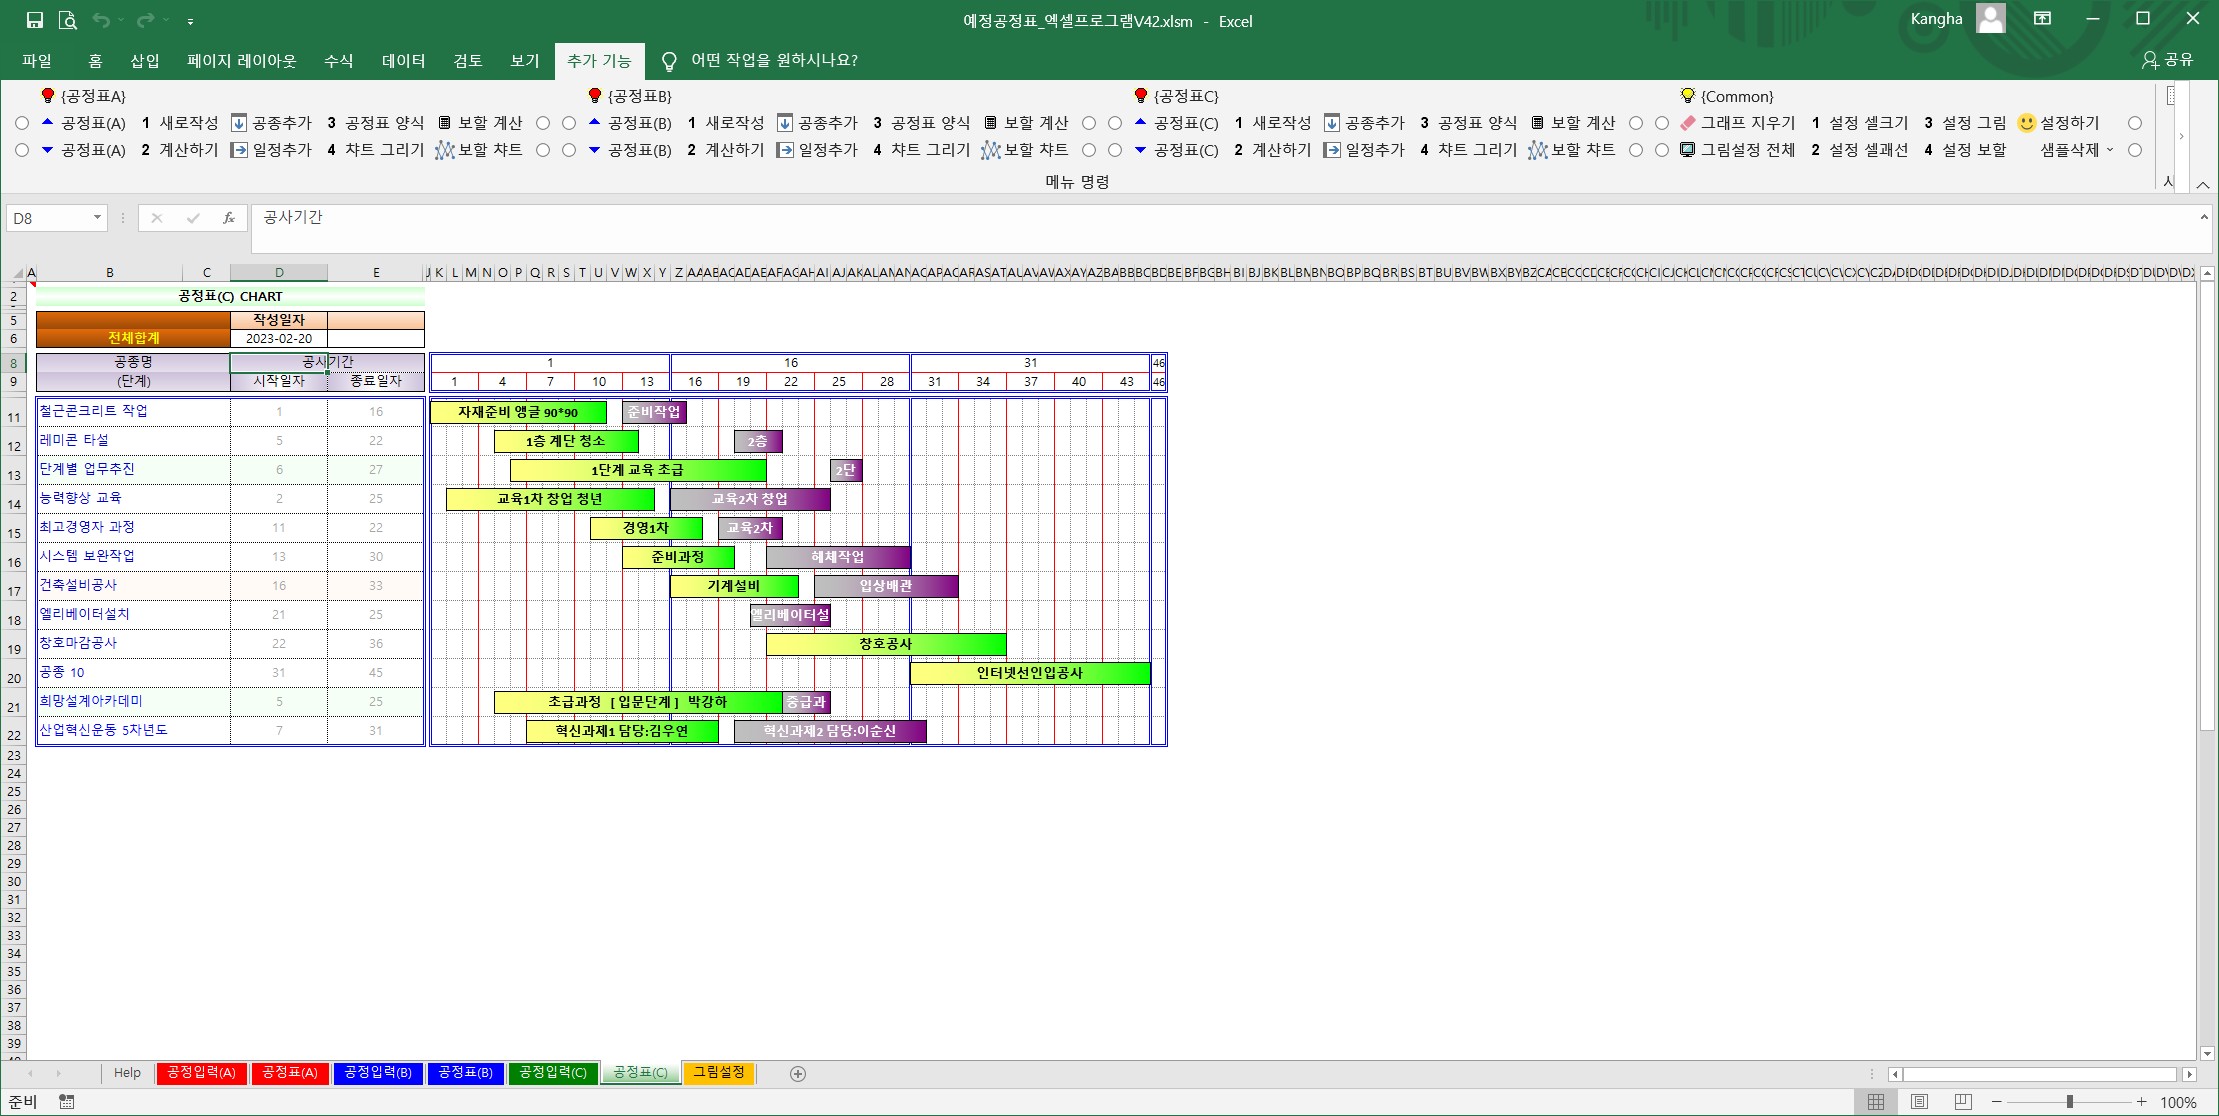Click the 공정표A group's 보할 계산 calculator icon
This screenshot has height=1116, width=2219.
click(x=445, y=123)
